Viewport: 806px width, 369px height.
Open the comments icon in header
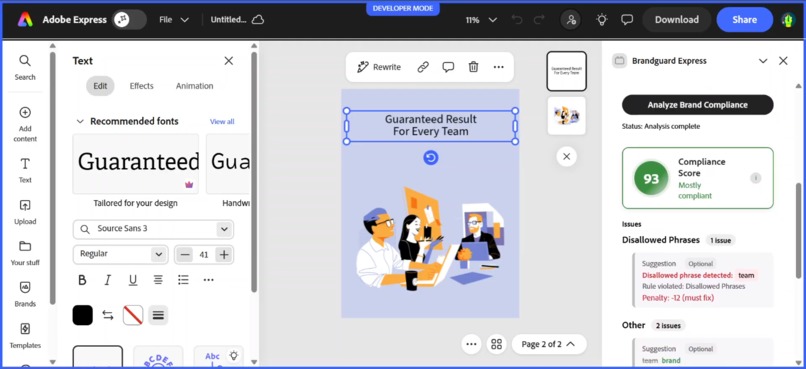click(x=627, y=20)
